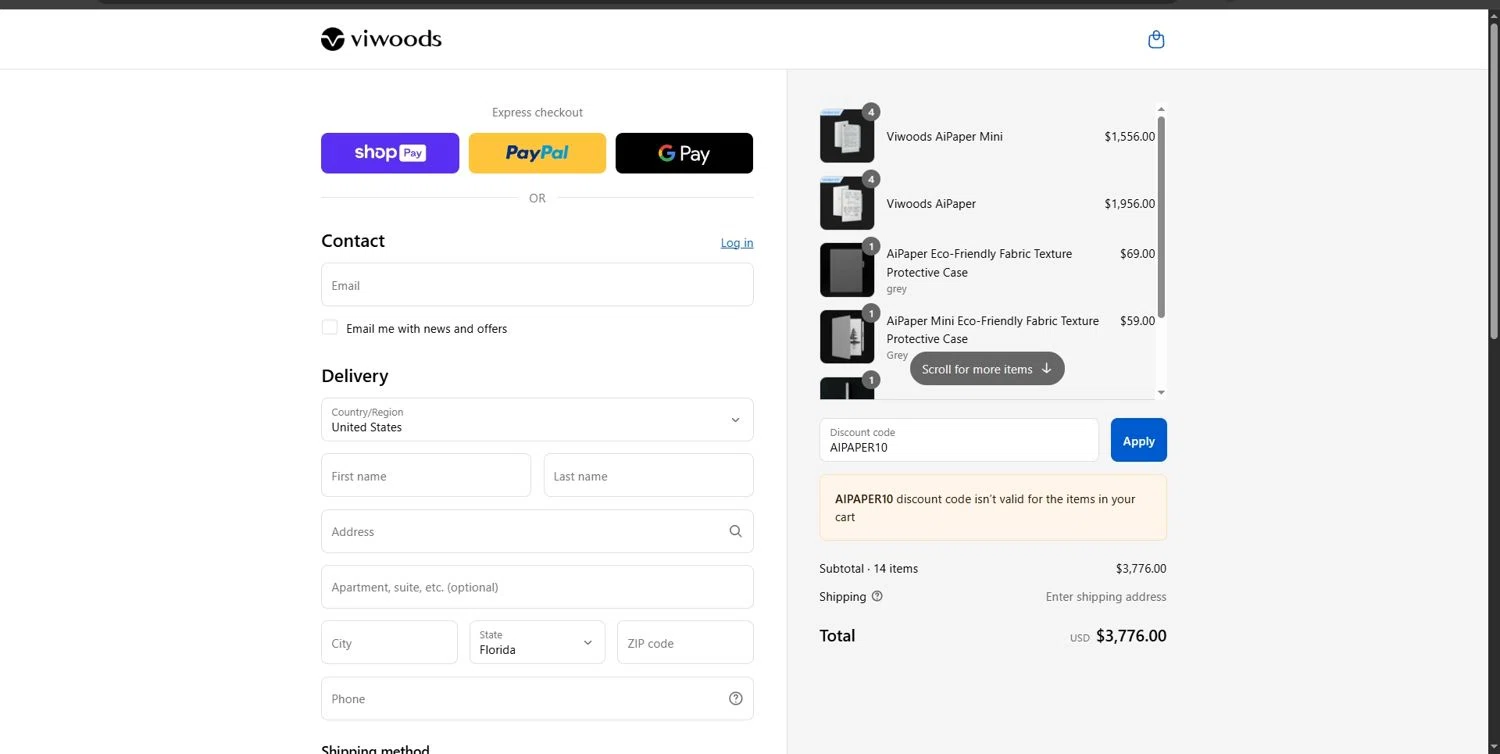Screen dimensions: 1500x754
Task: Click the Shipping info help icon
Action: (x=877, y=596)
